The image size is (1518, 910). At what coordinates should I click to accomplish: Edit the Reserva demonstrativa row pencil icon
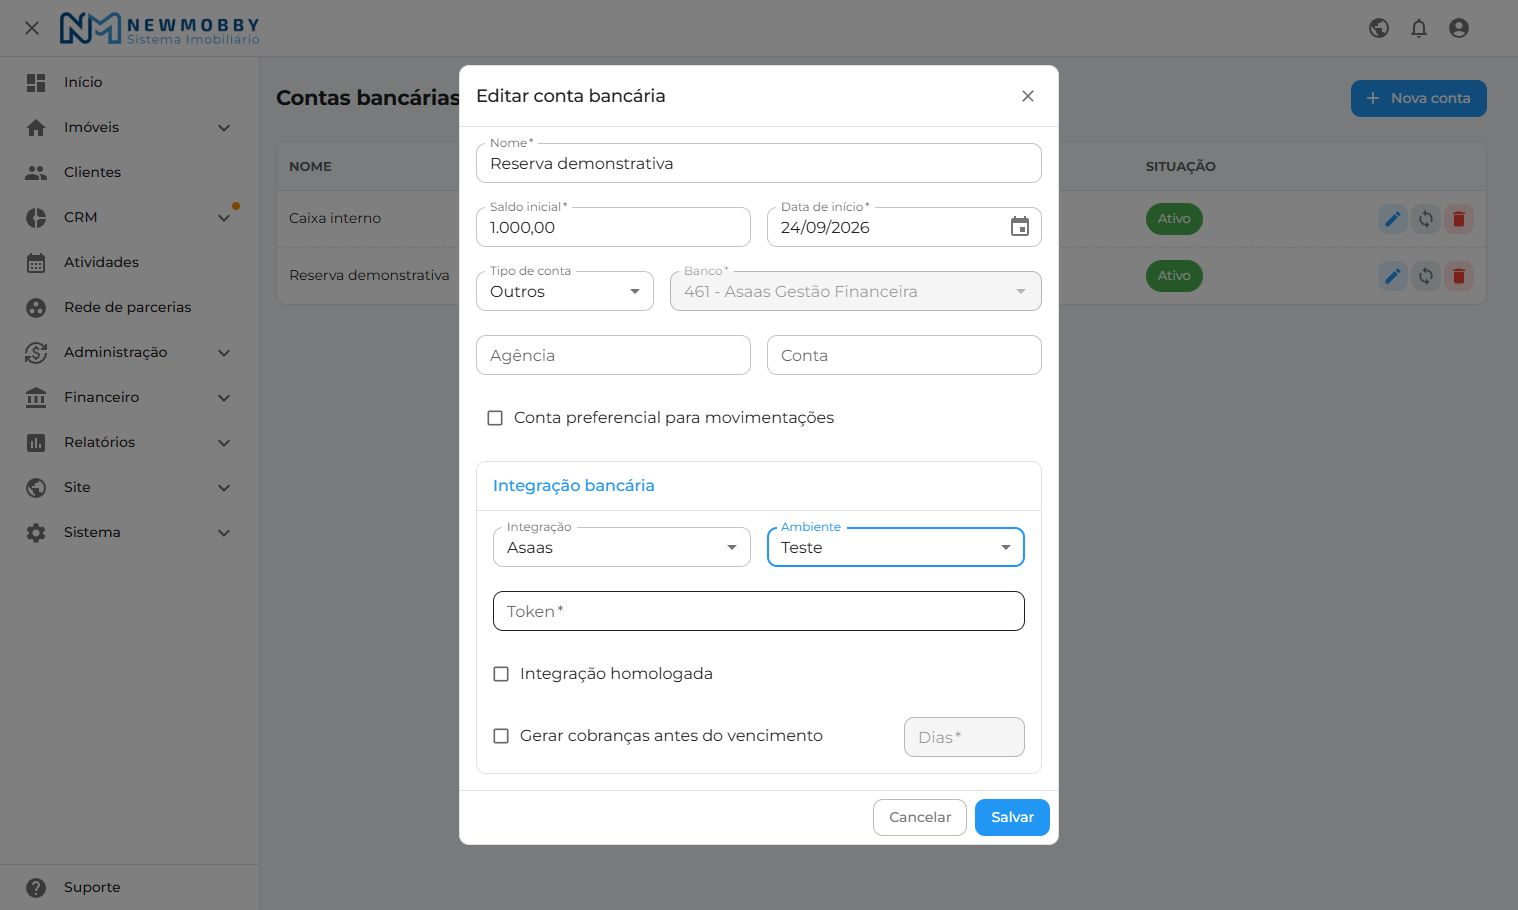(1393, 276)
